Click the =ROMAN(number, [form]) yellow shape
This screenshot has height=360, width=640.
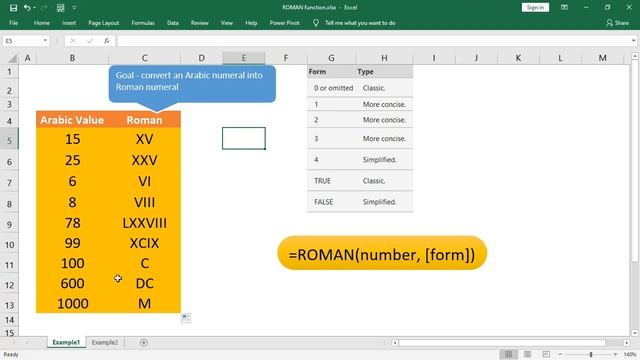pyautogui.click(x=382, y=253)
